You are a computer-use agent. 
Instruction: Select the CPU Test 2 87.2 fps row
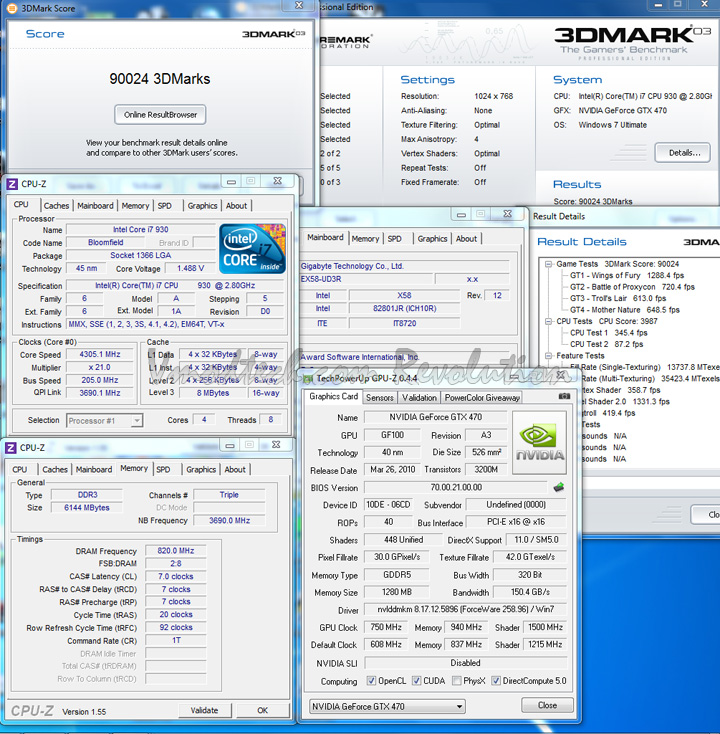point(606,344)
